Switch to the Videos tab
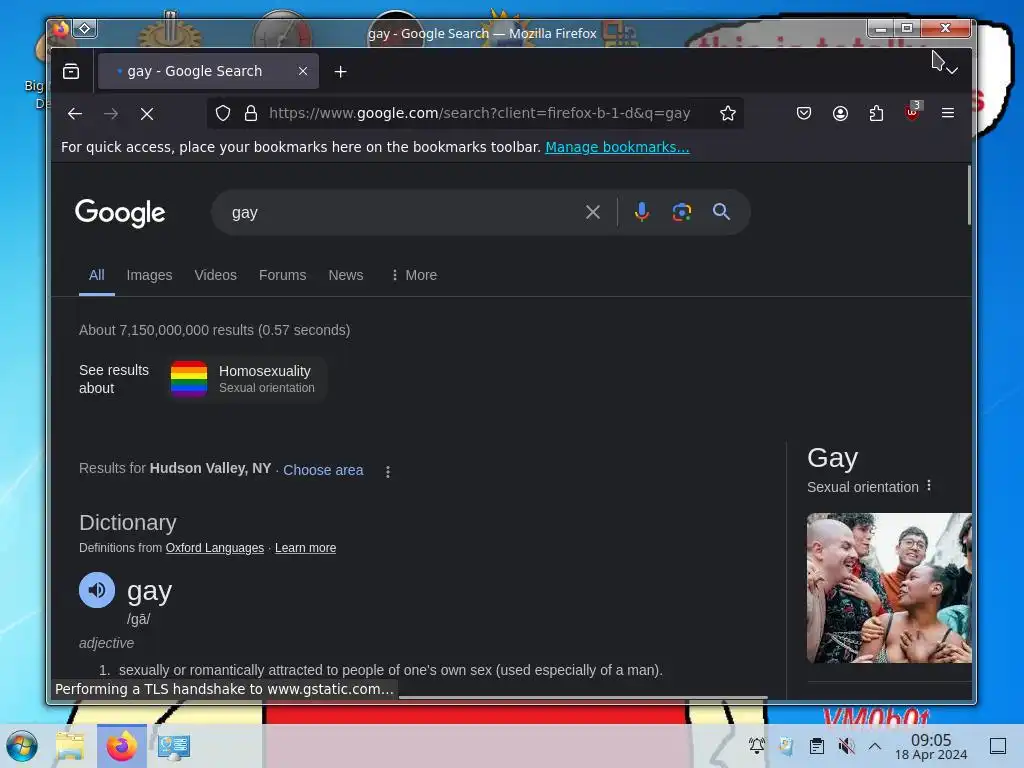This screenshot has height=768, width=1024. (216, 276)
